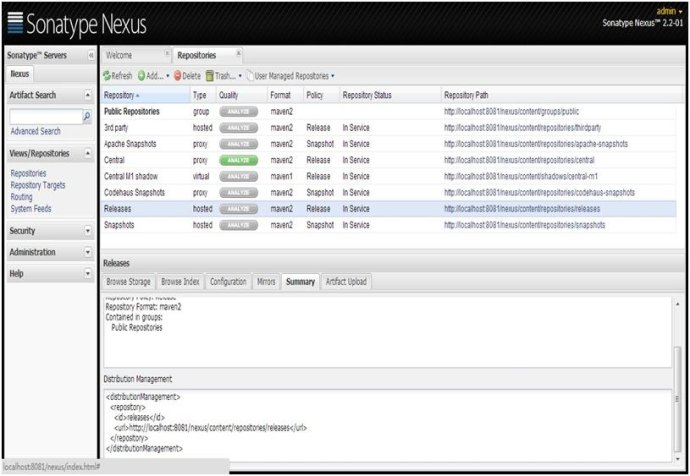The height and width of the screenshot is (476, 690).
Task: Open the Advanced Search link
Action: (x=35, y=131)
